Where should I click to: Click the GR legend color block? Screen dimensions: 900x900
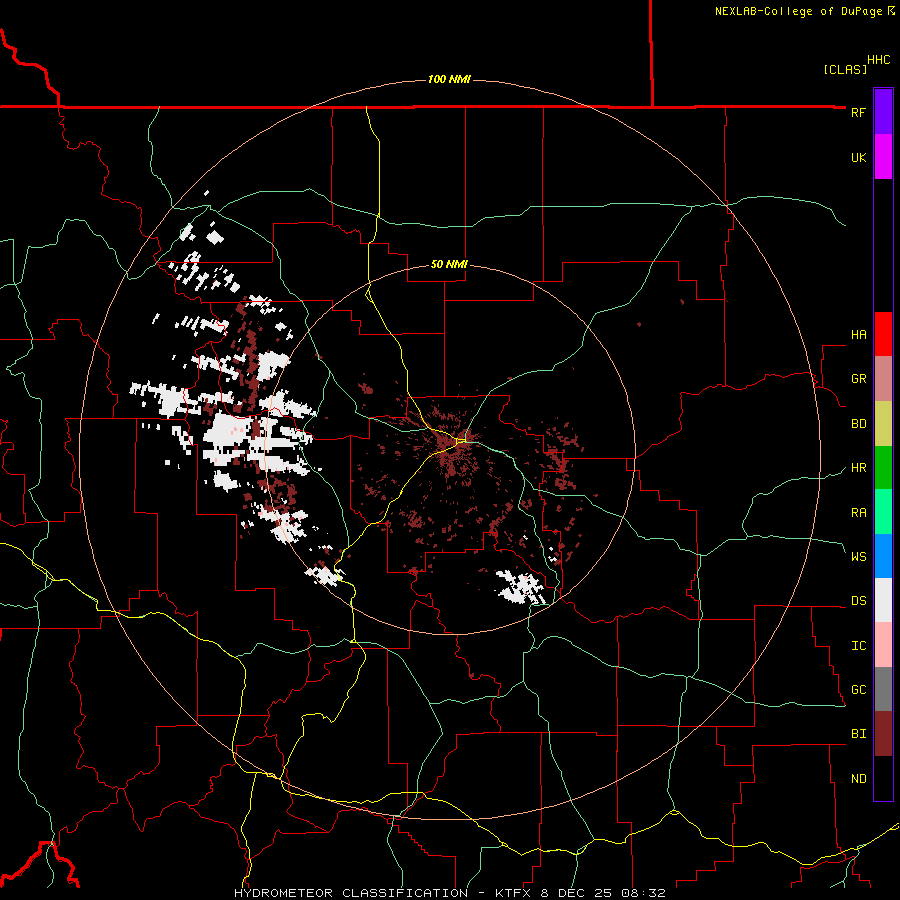(883, 379)
